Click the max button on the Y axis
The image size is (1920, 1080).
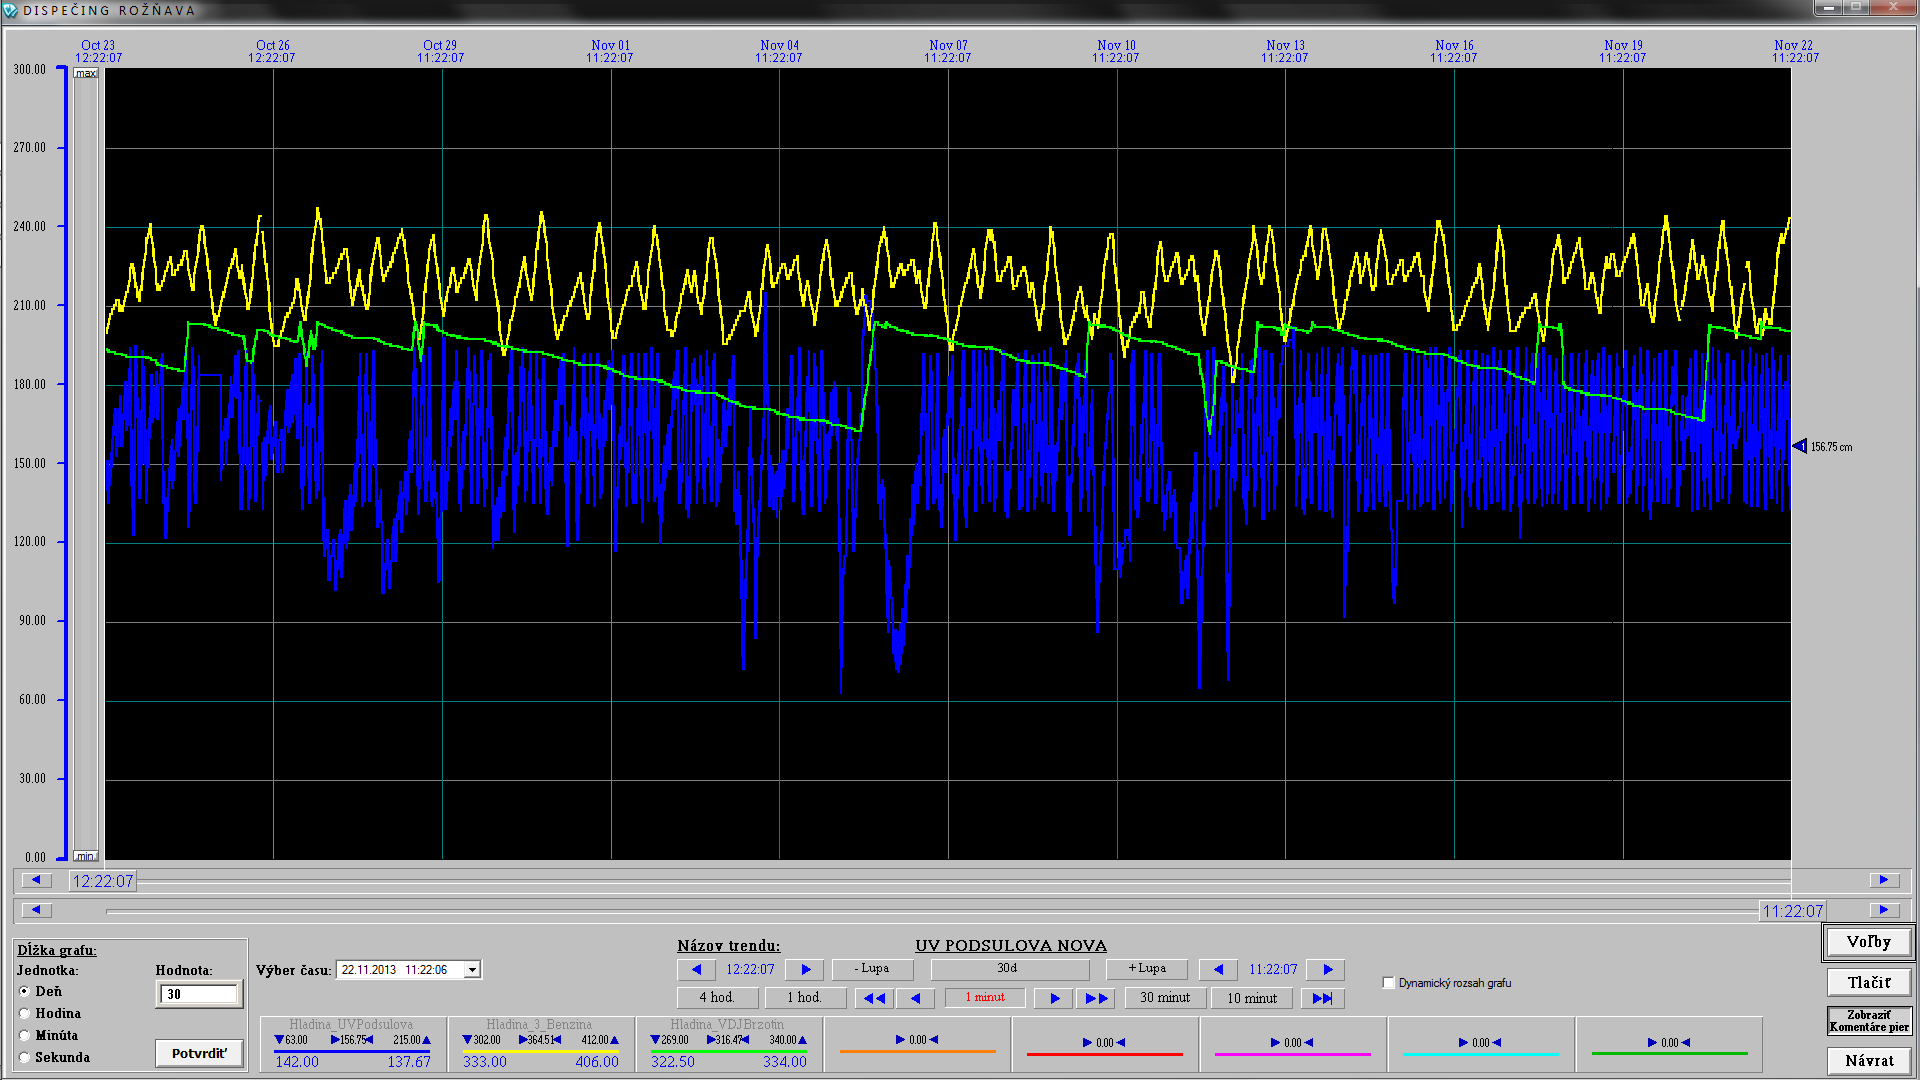86,73
